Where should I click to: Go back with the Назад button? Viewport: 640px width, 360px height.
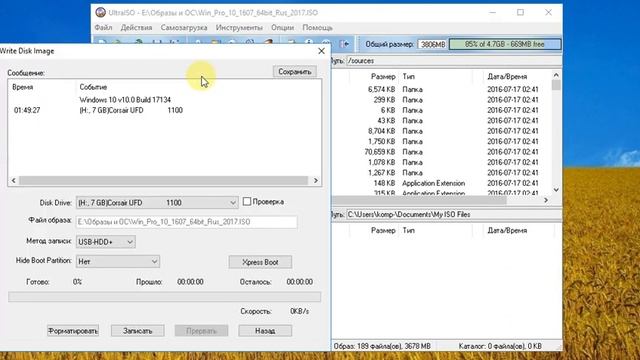pyautogui.click(x=265, y=331)
